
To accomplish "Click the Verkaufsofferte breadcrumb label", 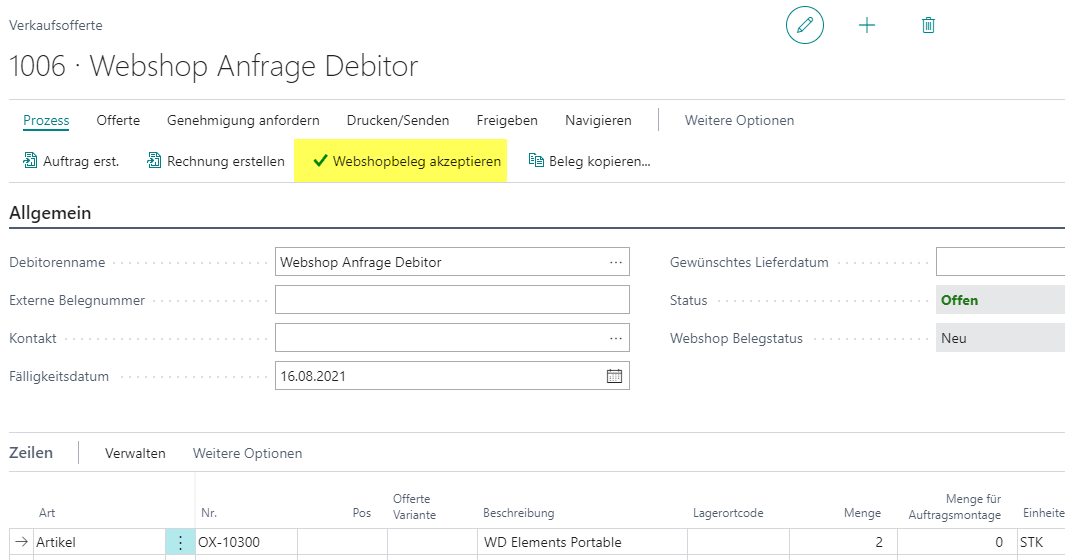I will [56, 25].
